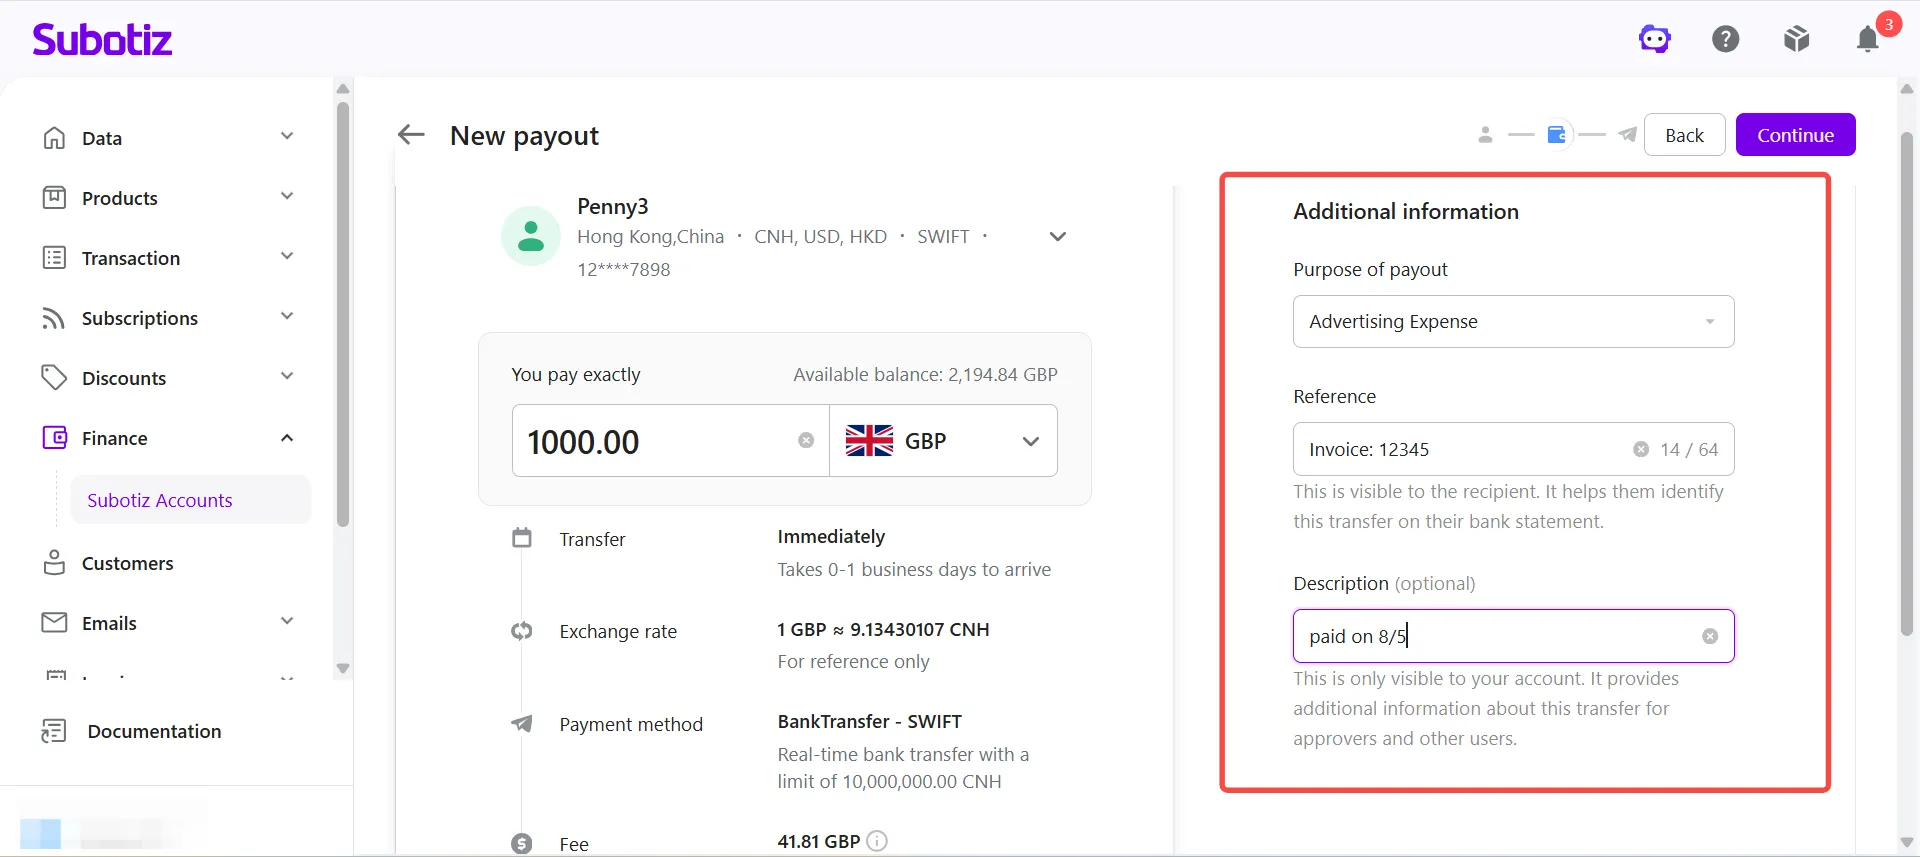Click the BankTransfer - SWIFT text

tap(869, 721)
